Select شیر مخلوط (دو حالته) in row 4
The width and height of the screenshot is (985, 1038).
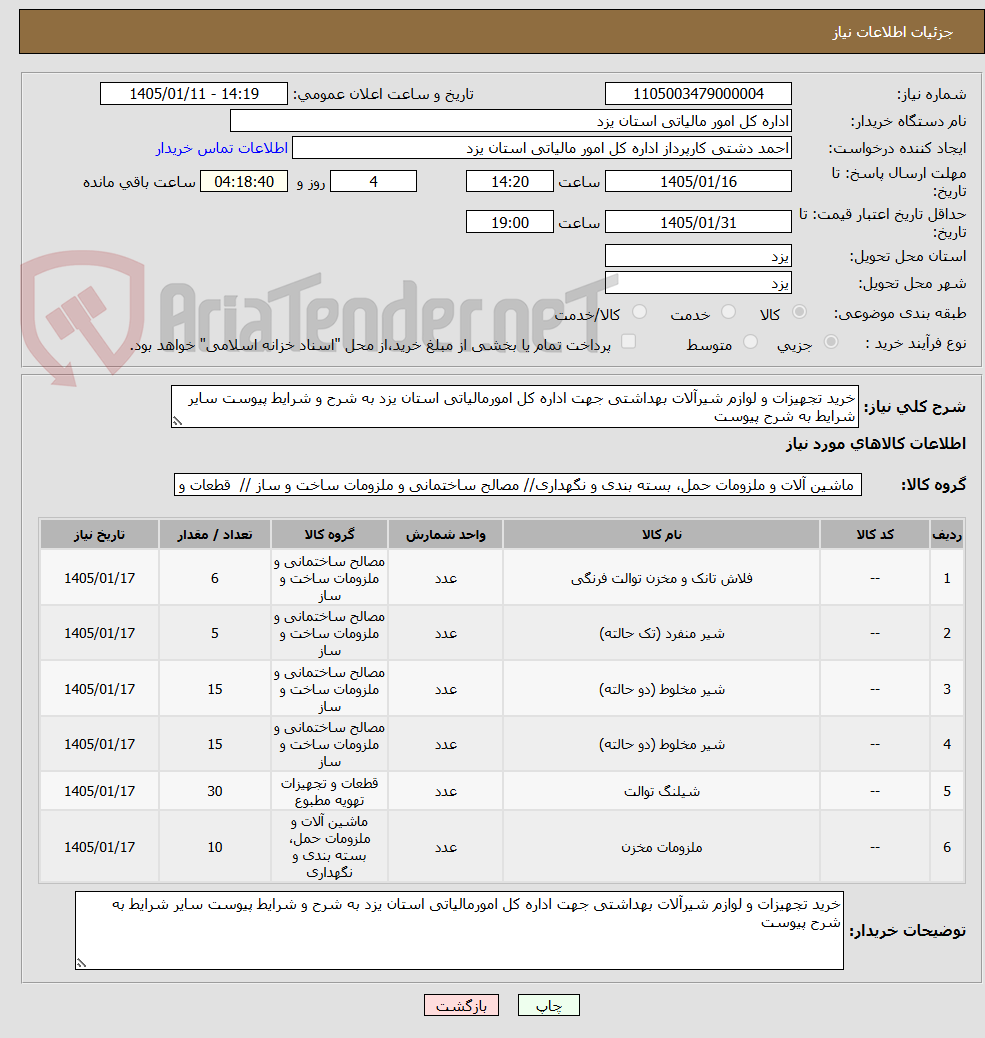click(661, 744)
